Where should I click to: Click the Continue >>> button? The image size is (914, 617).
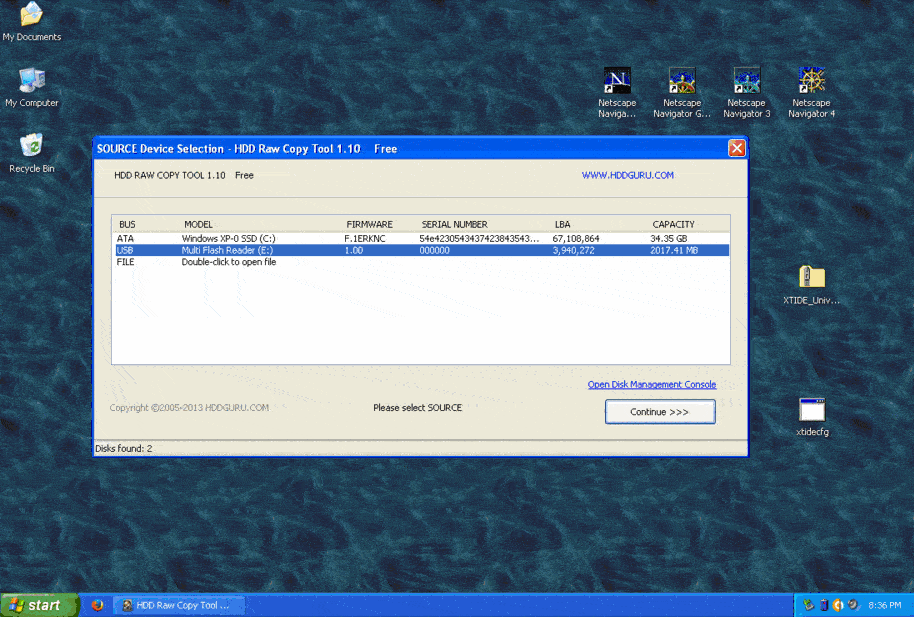pos(660,412)
